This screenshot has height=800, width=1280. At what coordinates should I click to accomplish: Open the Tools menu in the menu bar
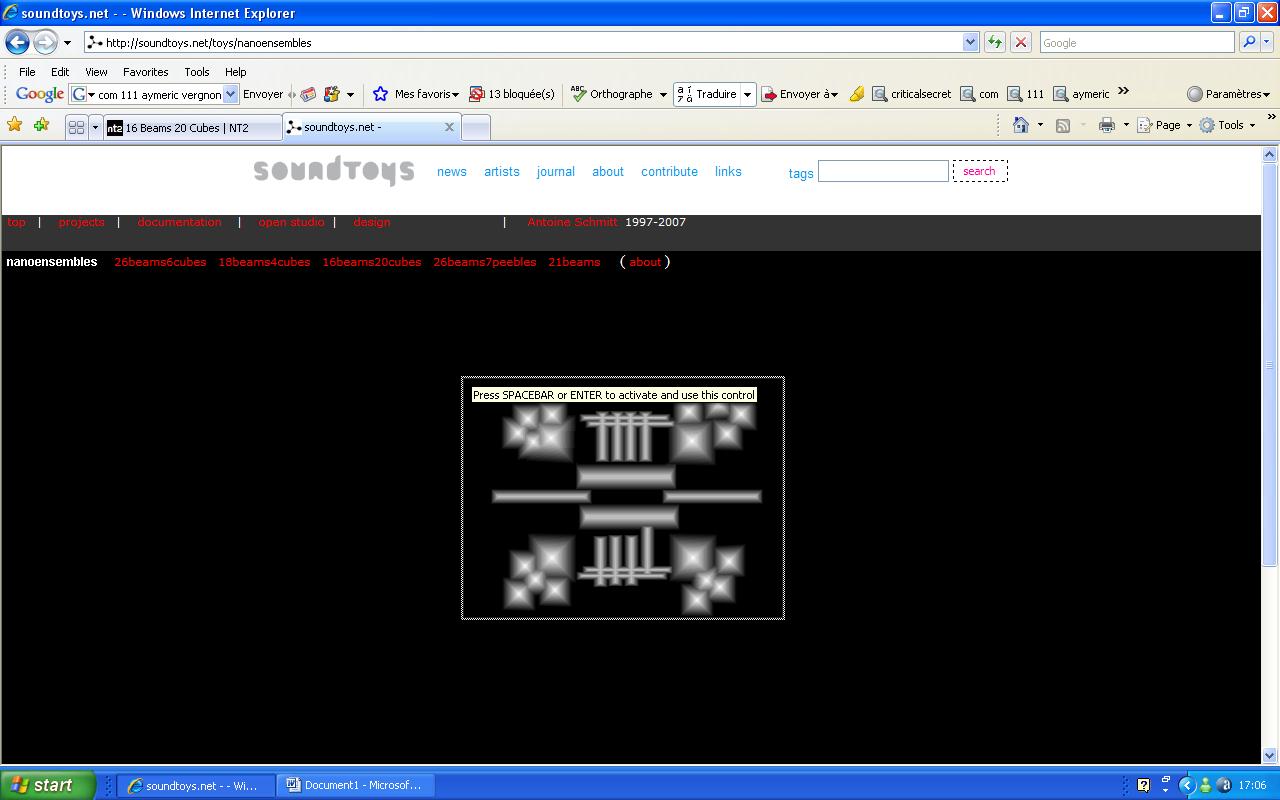[x=196, y=72]
